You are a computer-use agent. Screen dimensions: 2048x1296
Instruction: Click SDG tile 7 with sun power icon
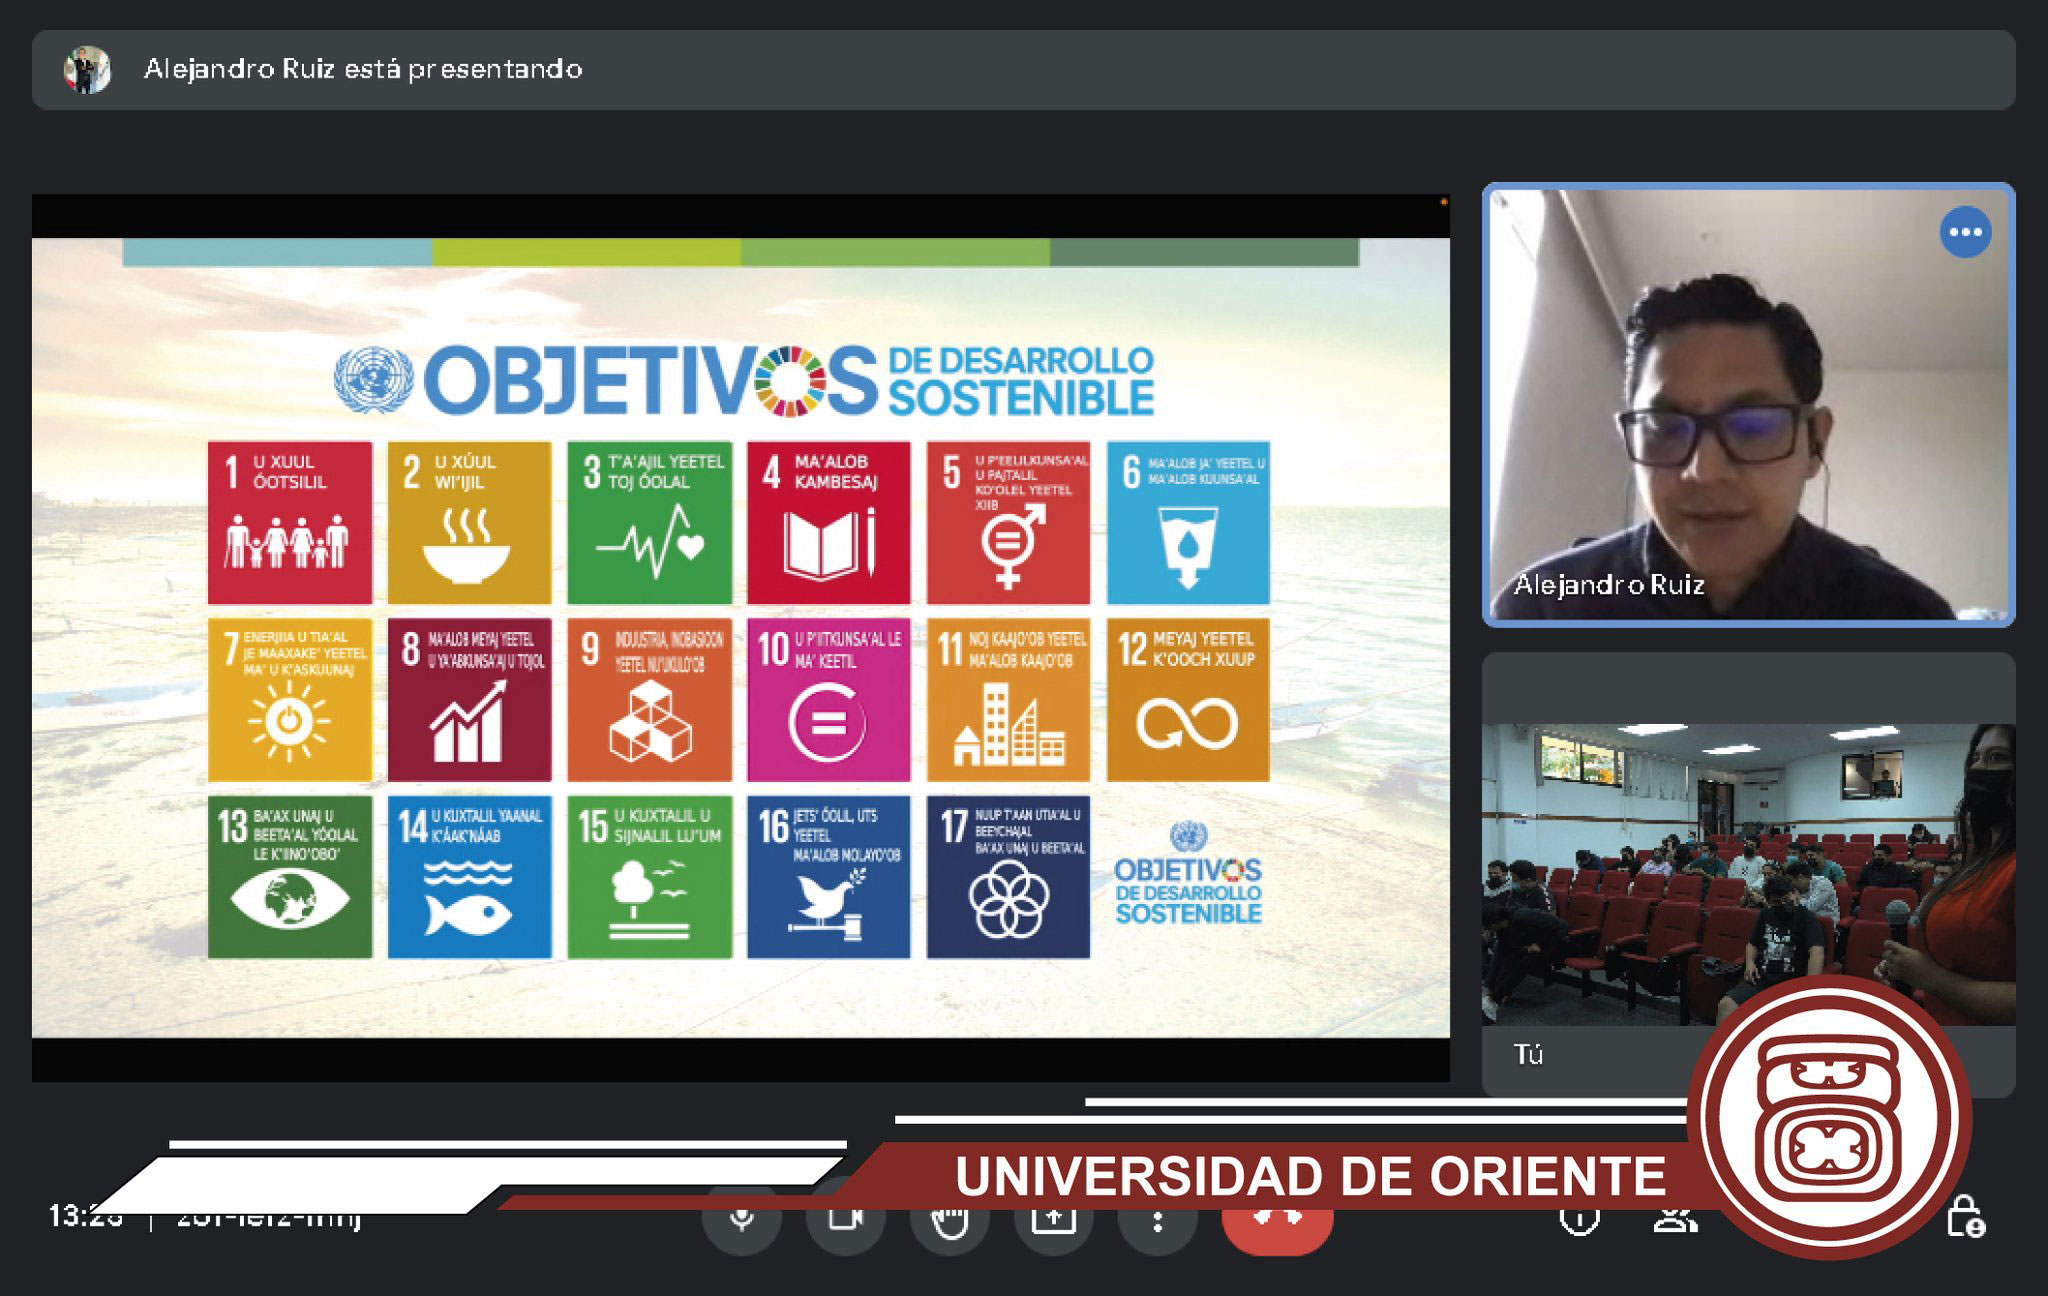pyautogui.click(x=290, y=700)
